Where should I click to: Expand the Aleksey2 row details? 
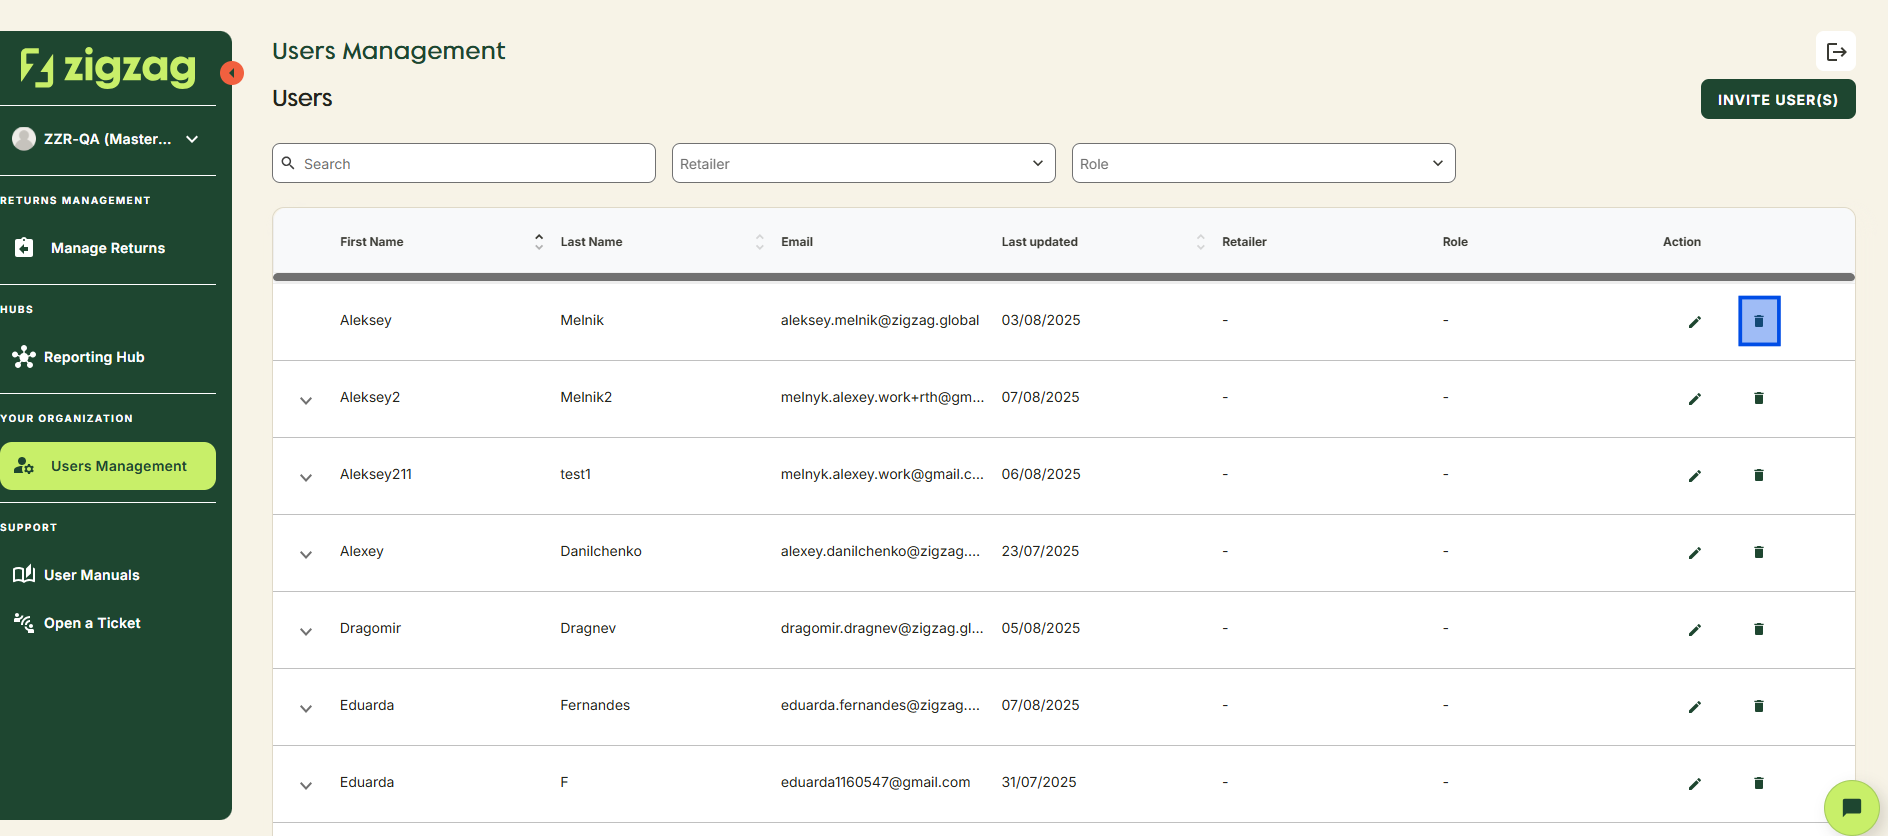[x=306, y=400]
